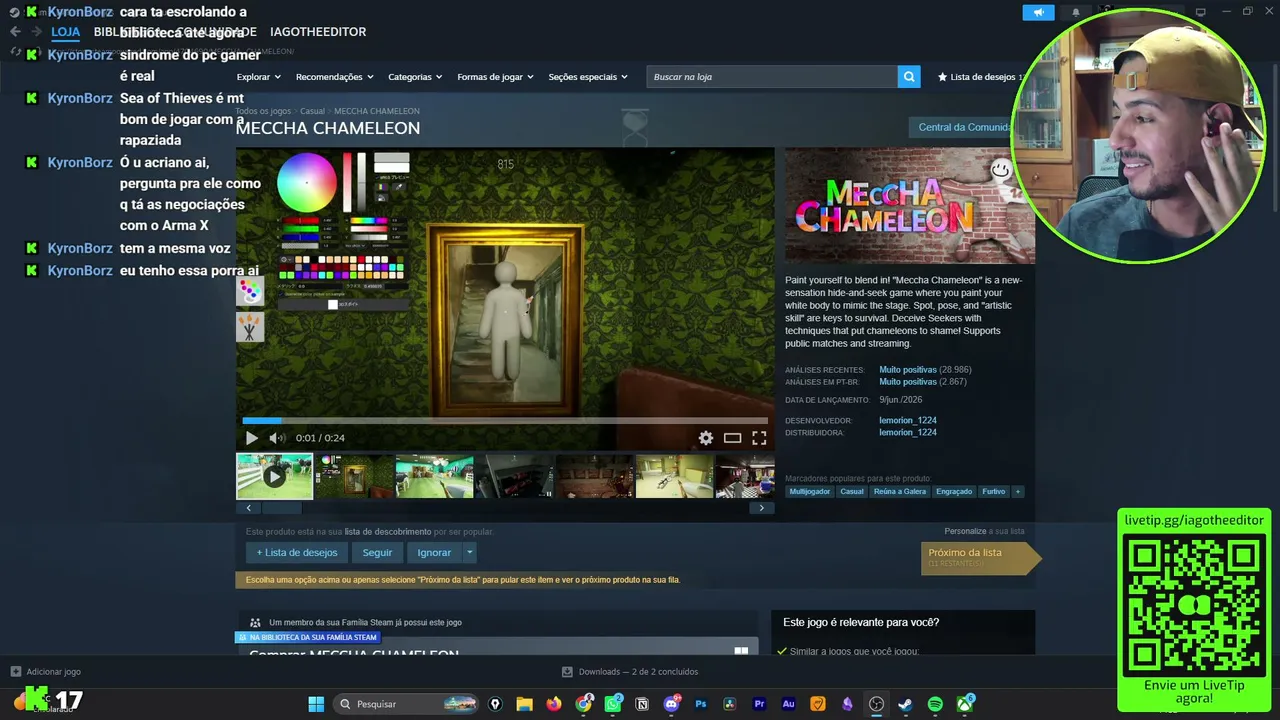1280x720 pixels.
Task: Launch Premiere Pro from the taskbar
Action: tap(759, 704)
